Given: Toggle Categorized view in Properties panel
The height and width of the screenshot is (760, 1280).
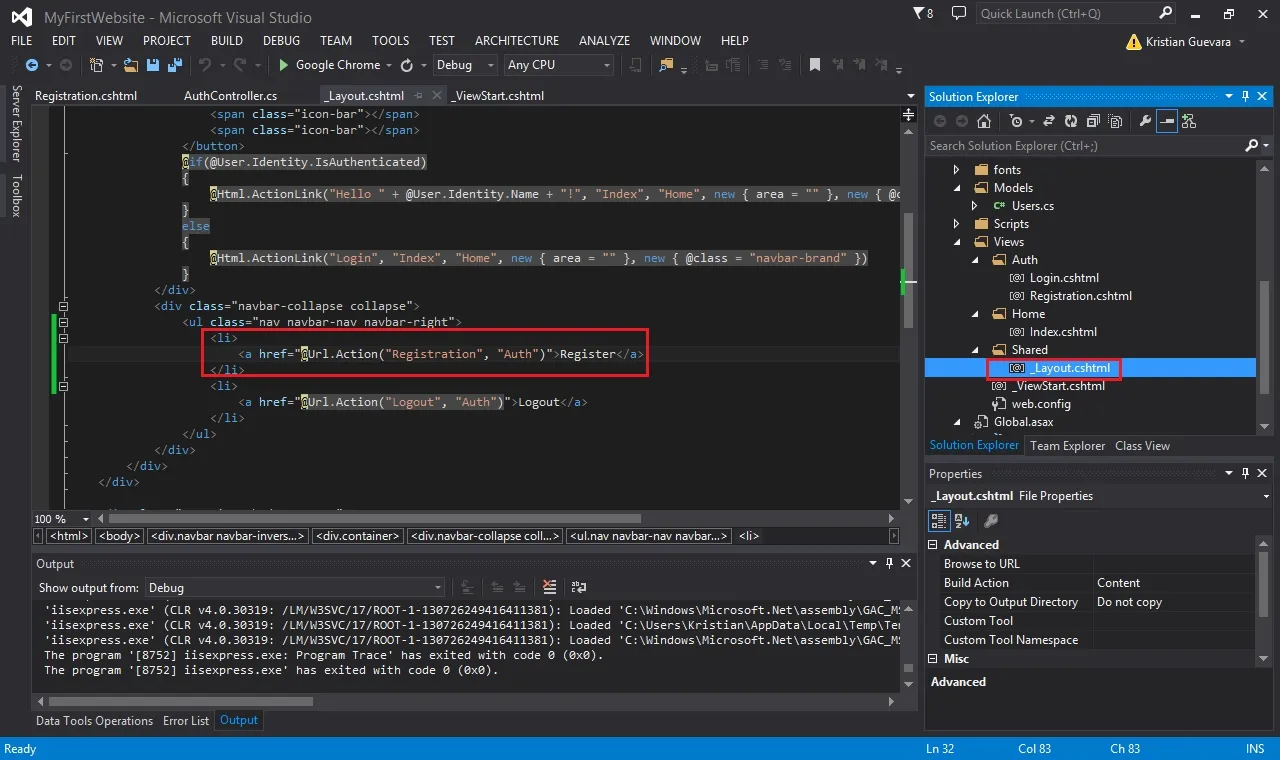Looking at the screenshot, I should 939,520.
